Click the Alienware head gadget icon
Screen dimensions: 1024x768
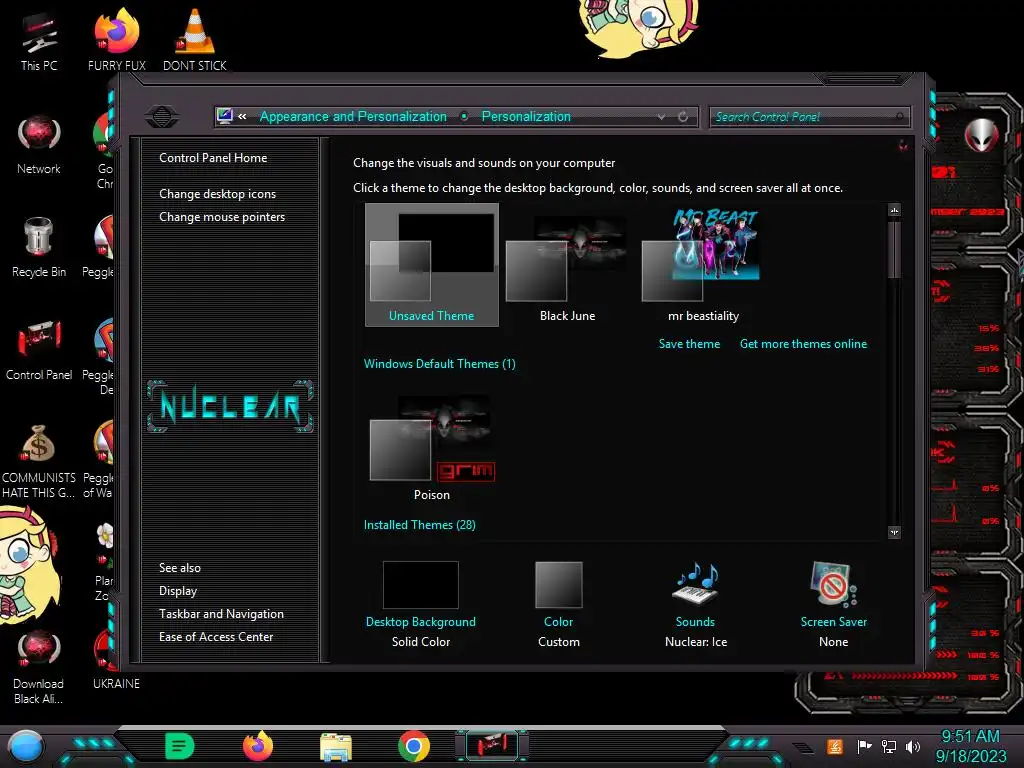(x=981, y=136)
